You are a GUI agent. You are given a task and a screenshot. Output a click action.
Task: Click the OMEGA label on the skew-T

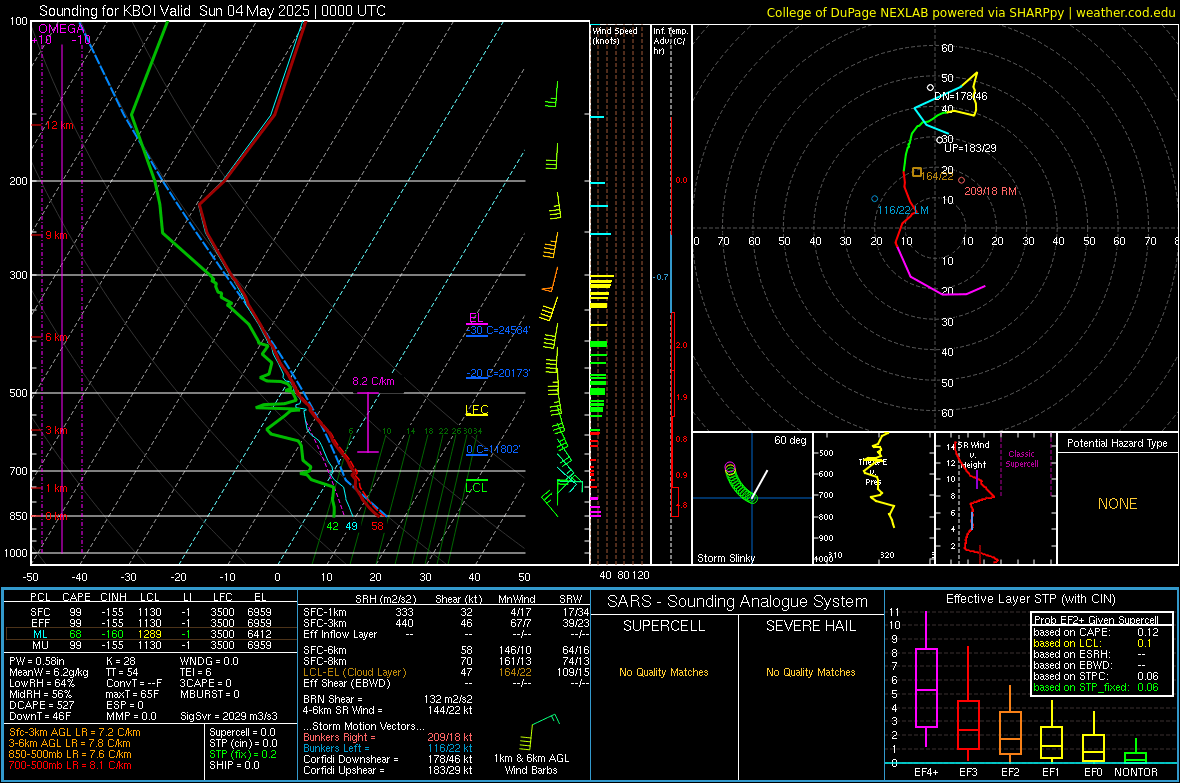(61, 29)
